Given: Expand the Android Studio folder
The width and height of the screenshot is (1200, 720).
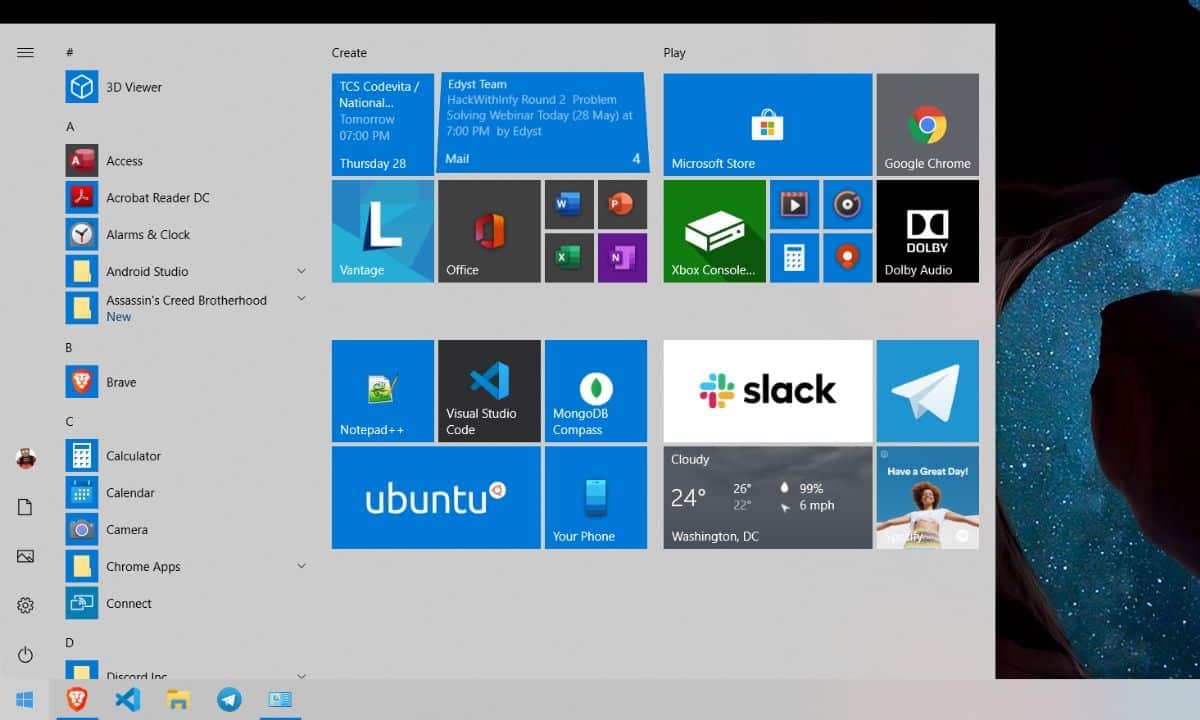Looking at the screenshot, I should click(x=301, y=271).
